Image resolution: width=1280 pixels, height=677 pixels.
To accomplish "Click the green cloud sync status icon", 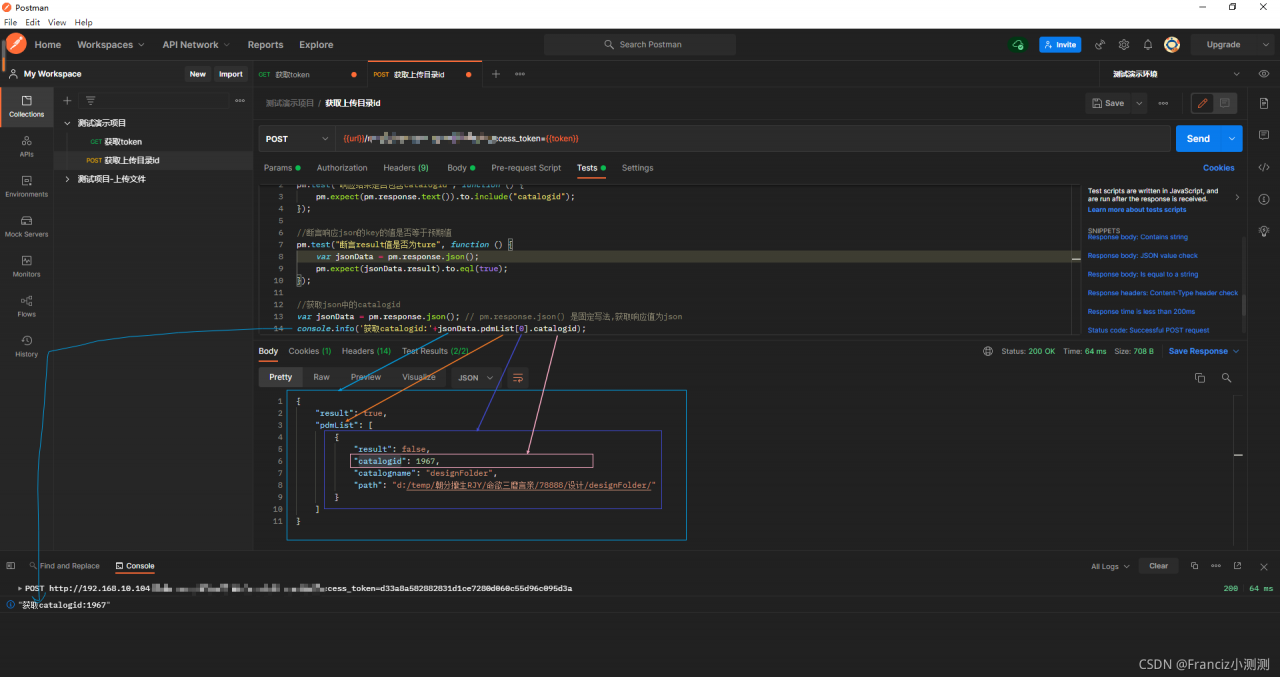I will click(x=1018, y=44).
